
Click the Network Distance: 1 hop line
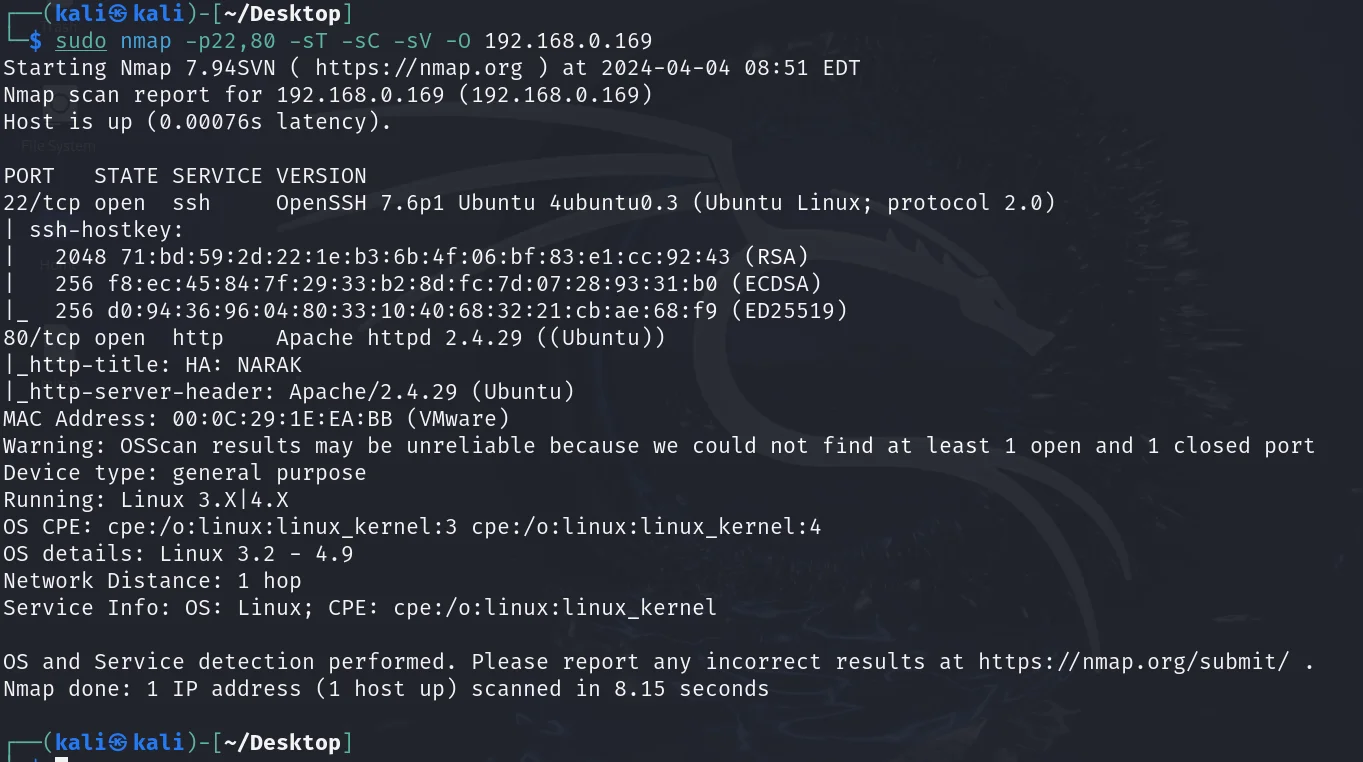[x=152, y=581]
